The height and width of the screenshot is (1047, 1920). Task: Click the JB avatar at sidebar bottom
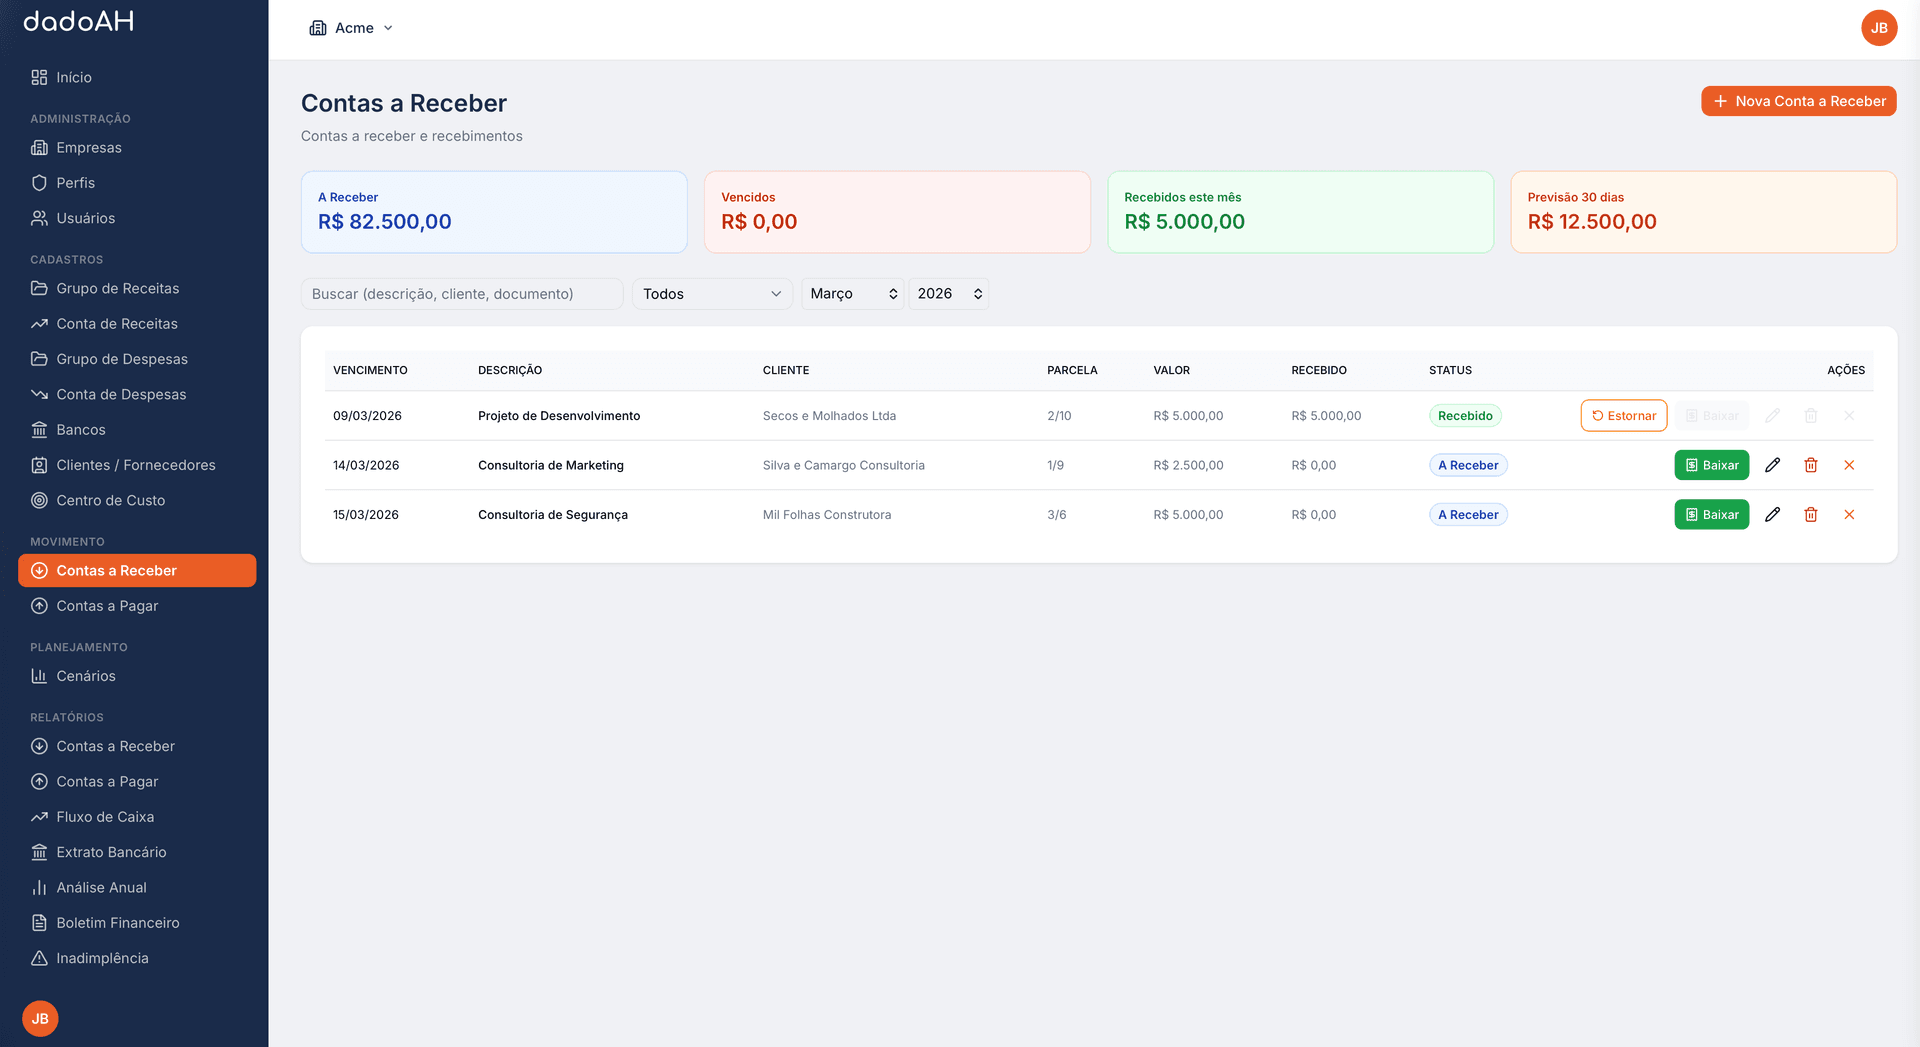pyautogui.click(x=40, y=1018)
